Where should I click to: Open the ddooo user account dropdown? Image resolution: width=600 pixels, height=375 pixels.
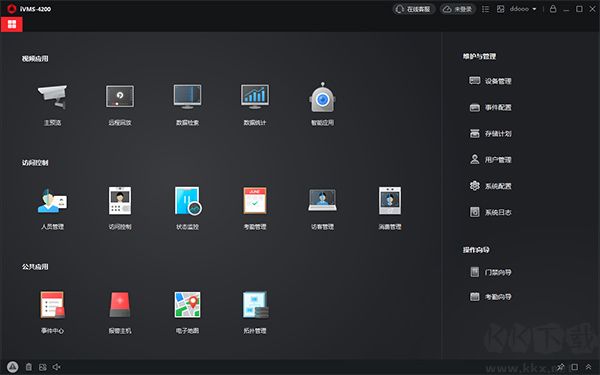[523, 9]
